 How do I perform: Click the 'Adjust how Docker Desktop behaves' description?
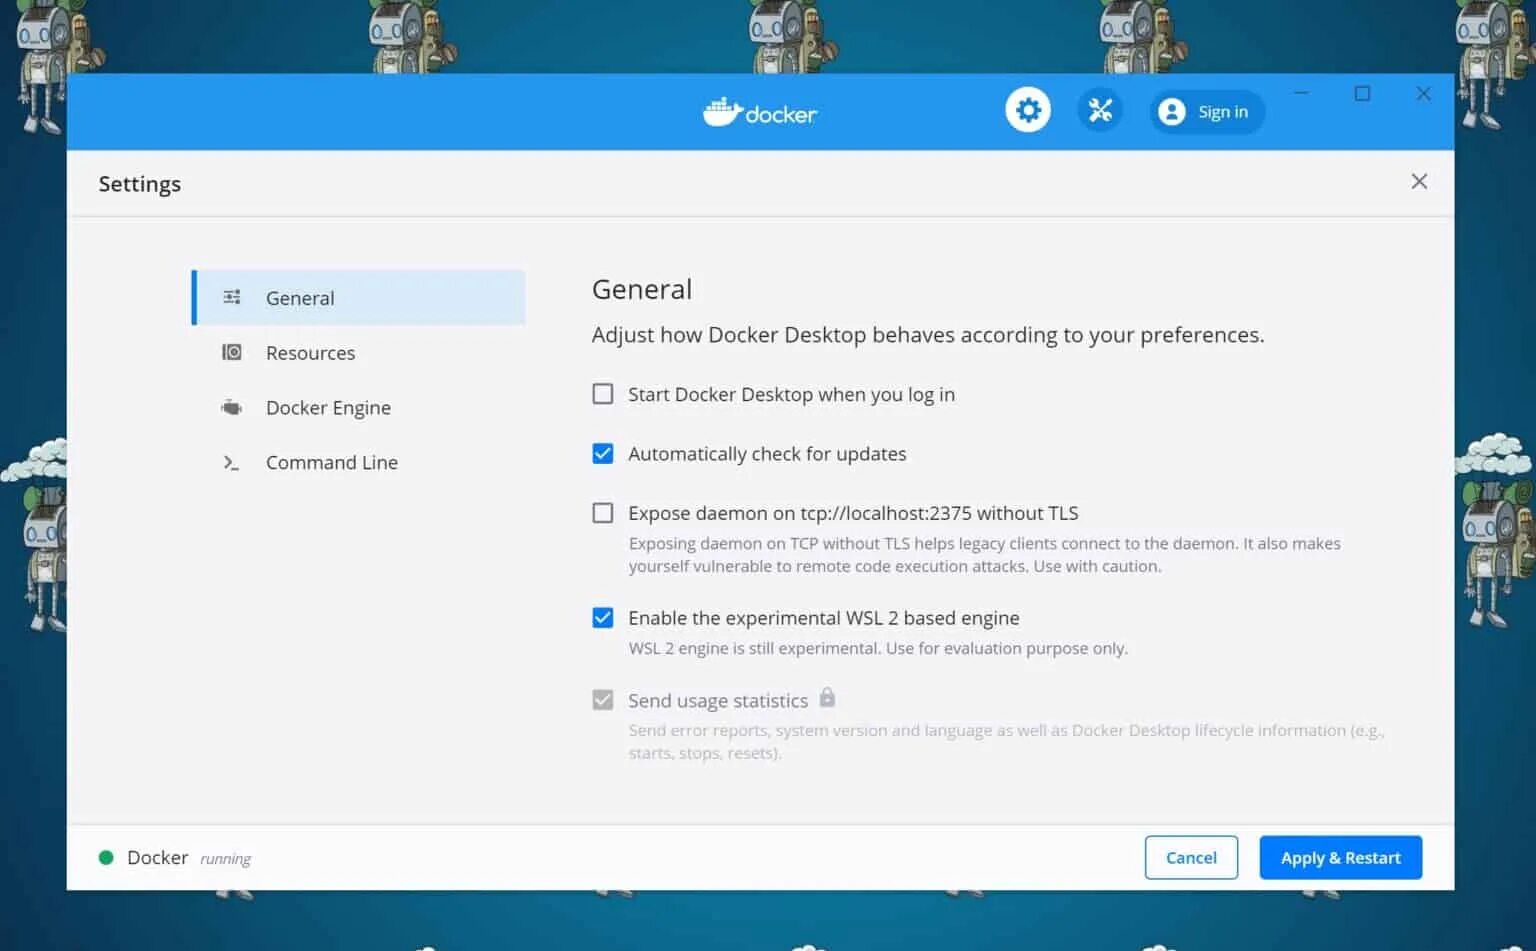click(928, 335)
